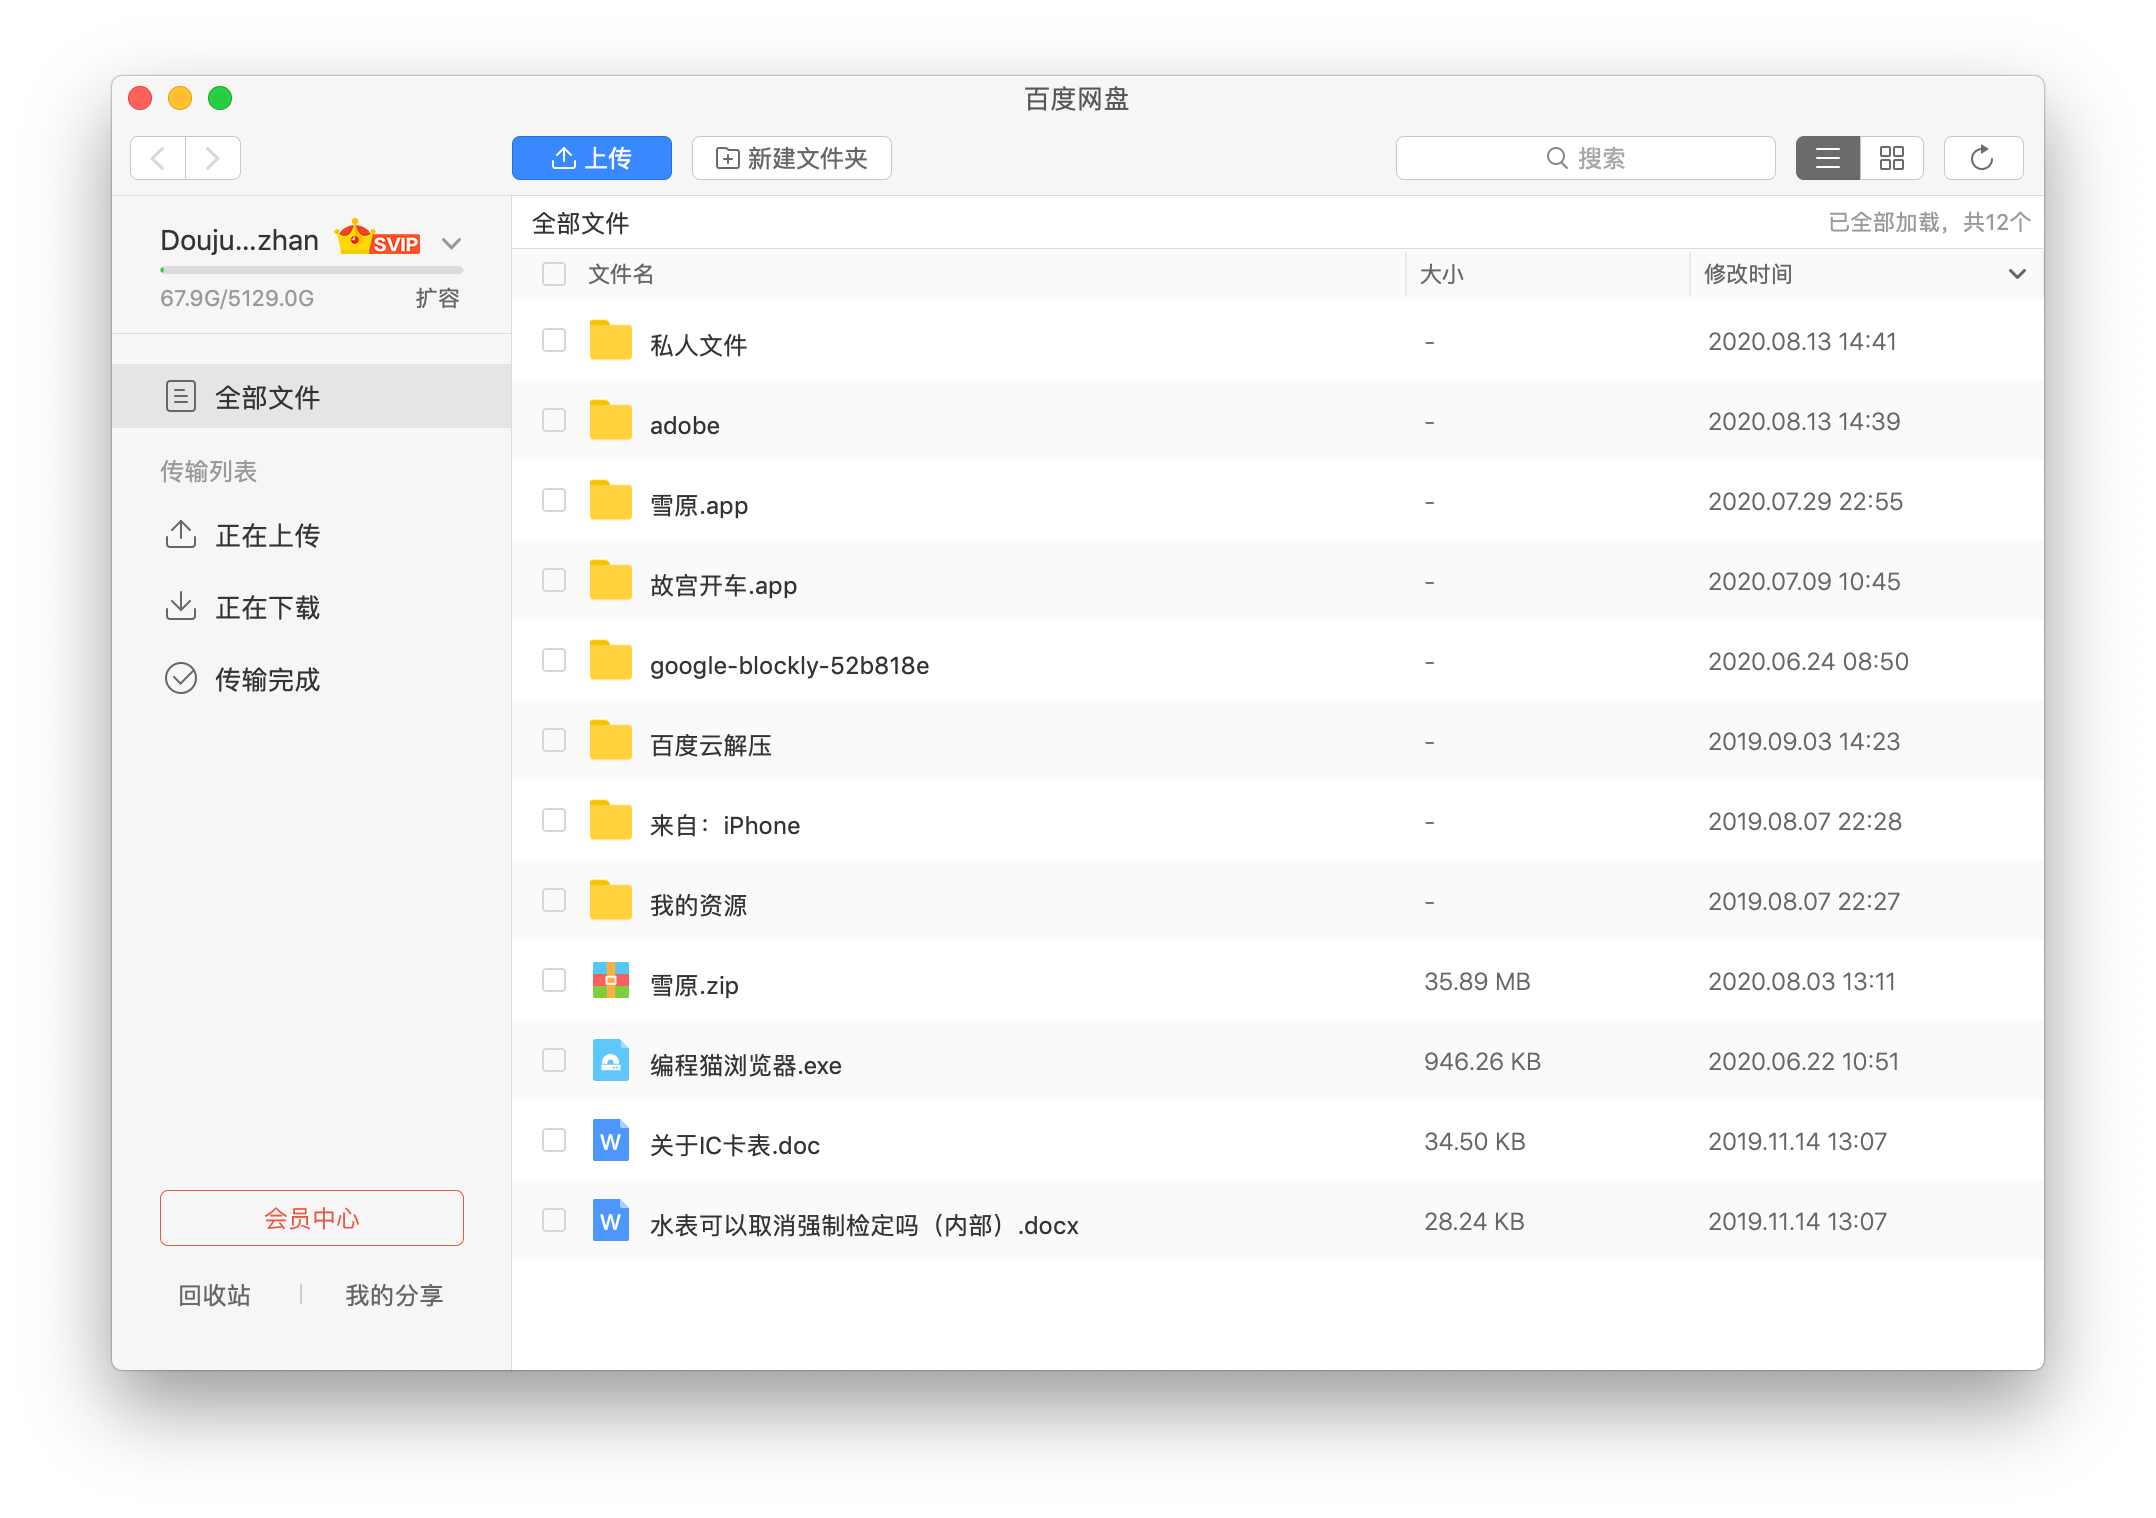The image size is (2156, 1518).
Task: Click the 雪原.zip archive icon
Action: 610,981
